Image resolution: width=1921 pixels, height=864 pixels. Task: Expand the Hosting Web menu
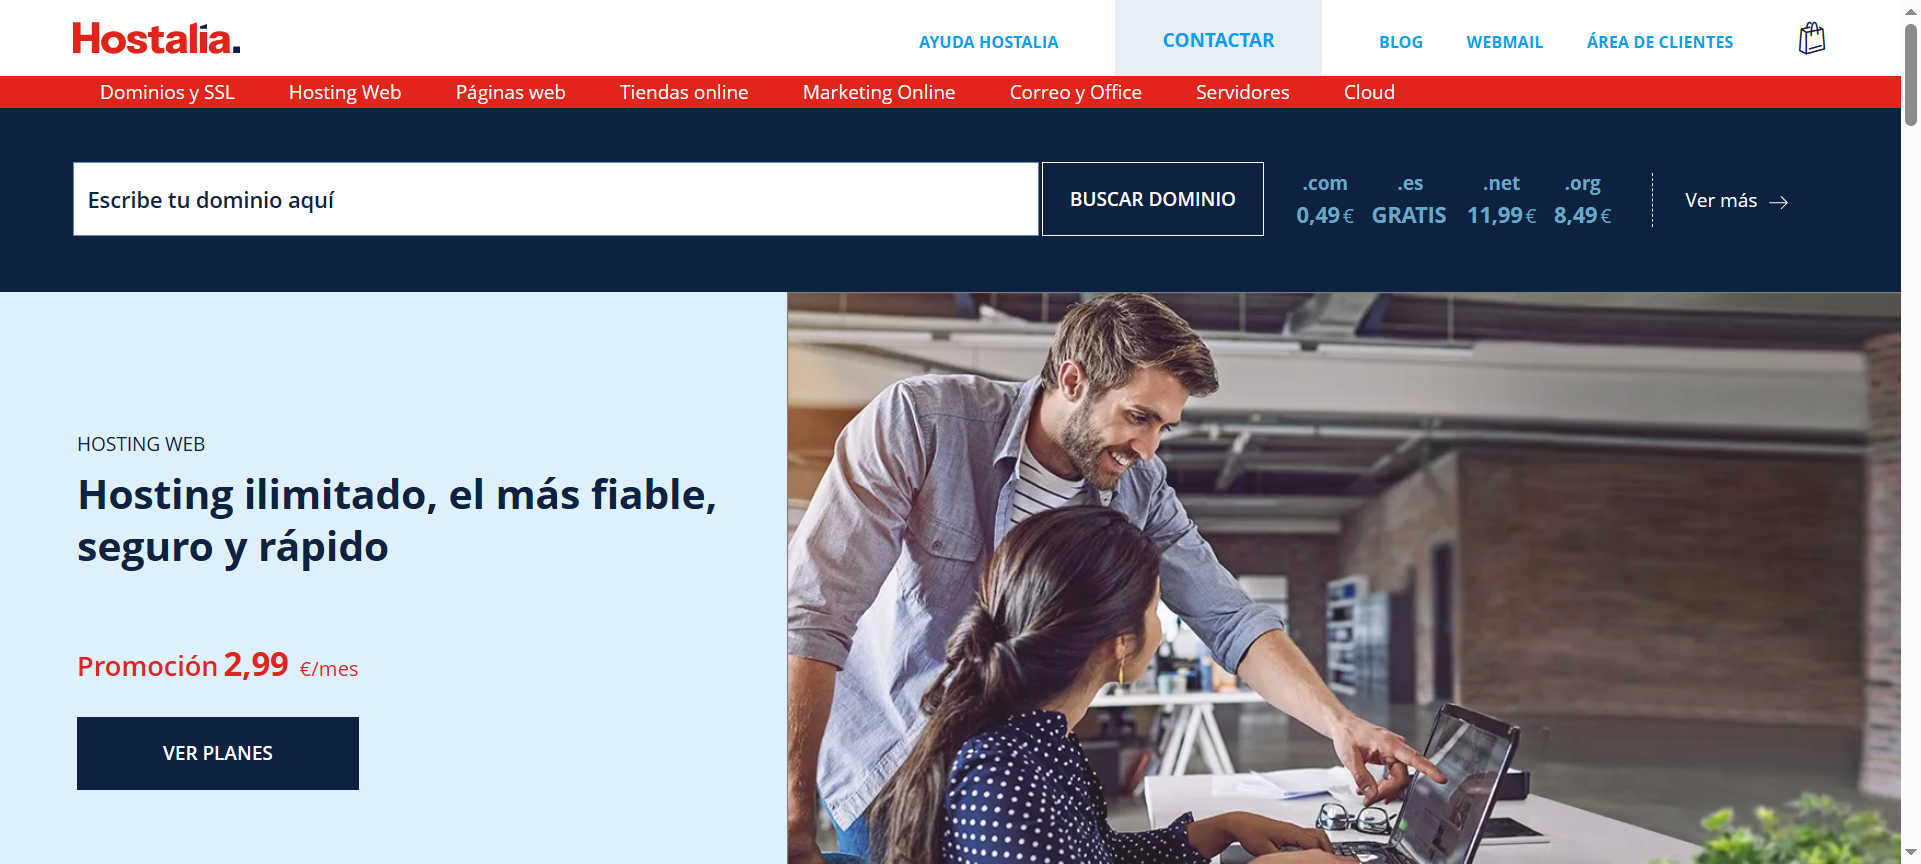click(345, 92)
